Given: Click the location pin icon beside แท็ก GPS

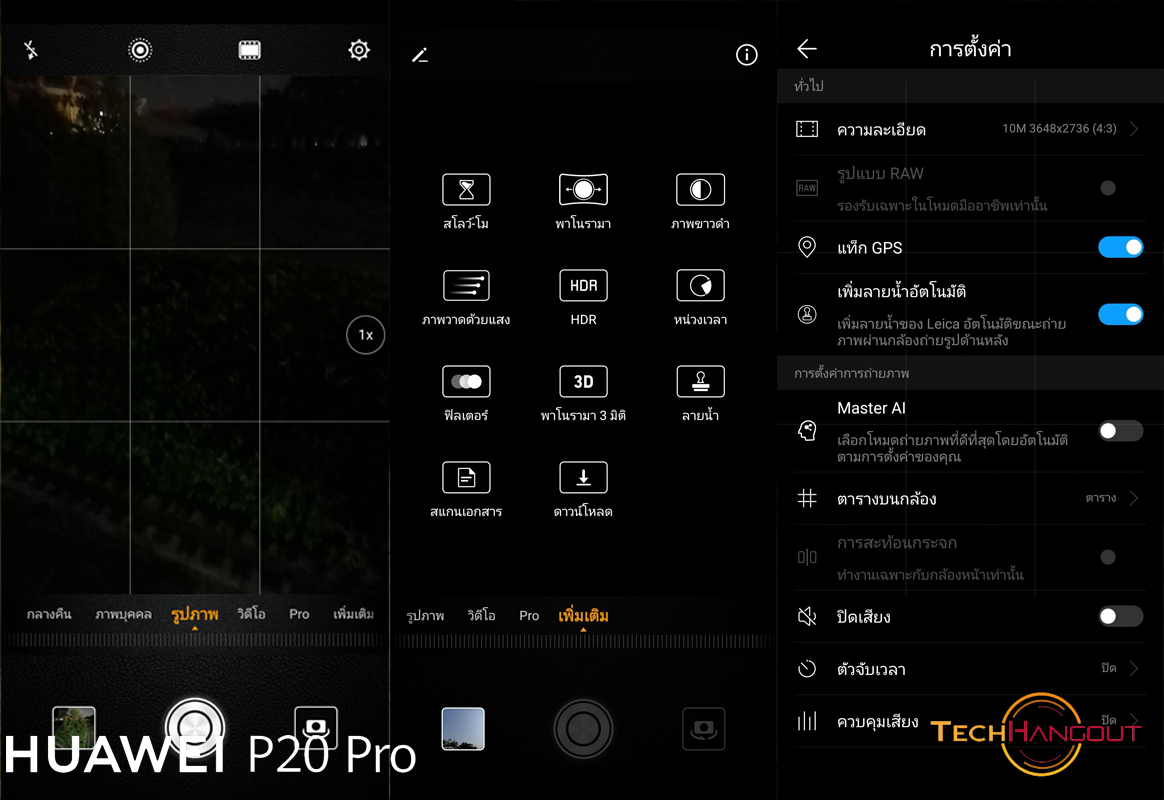Looking at the screenshot, I should click(x=807, y=247).
